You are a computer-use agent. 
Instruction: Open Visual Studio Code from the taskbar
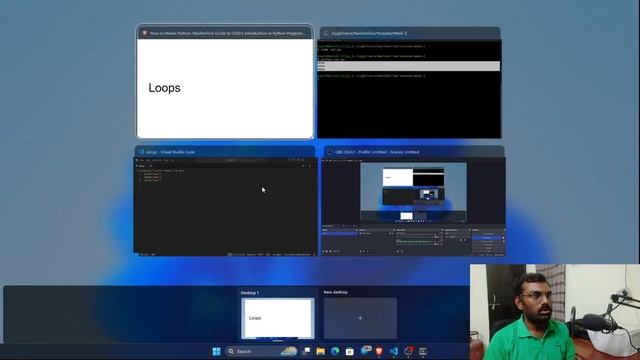(x=394, y=351)
